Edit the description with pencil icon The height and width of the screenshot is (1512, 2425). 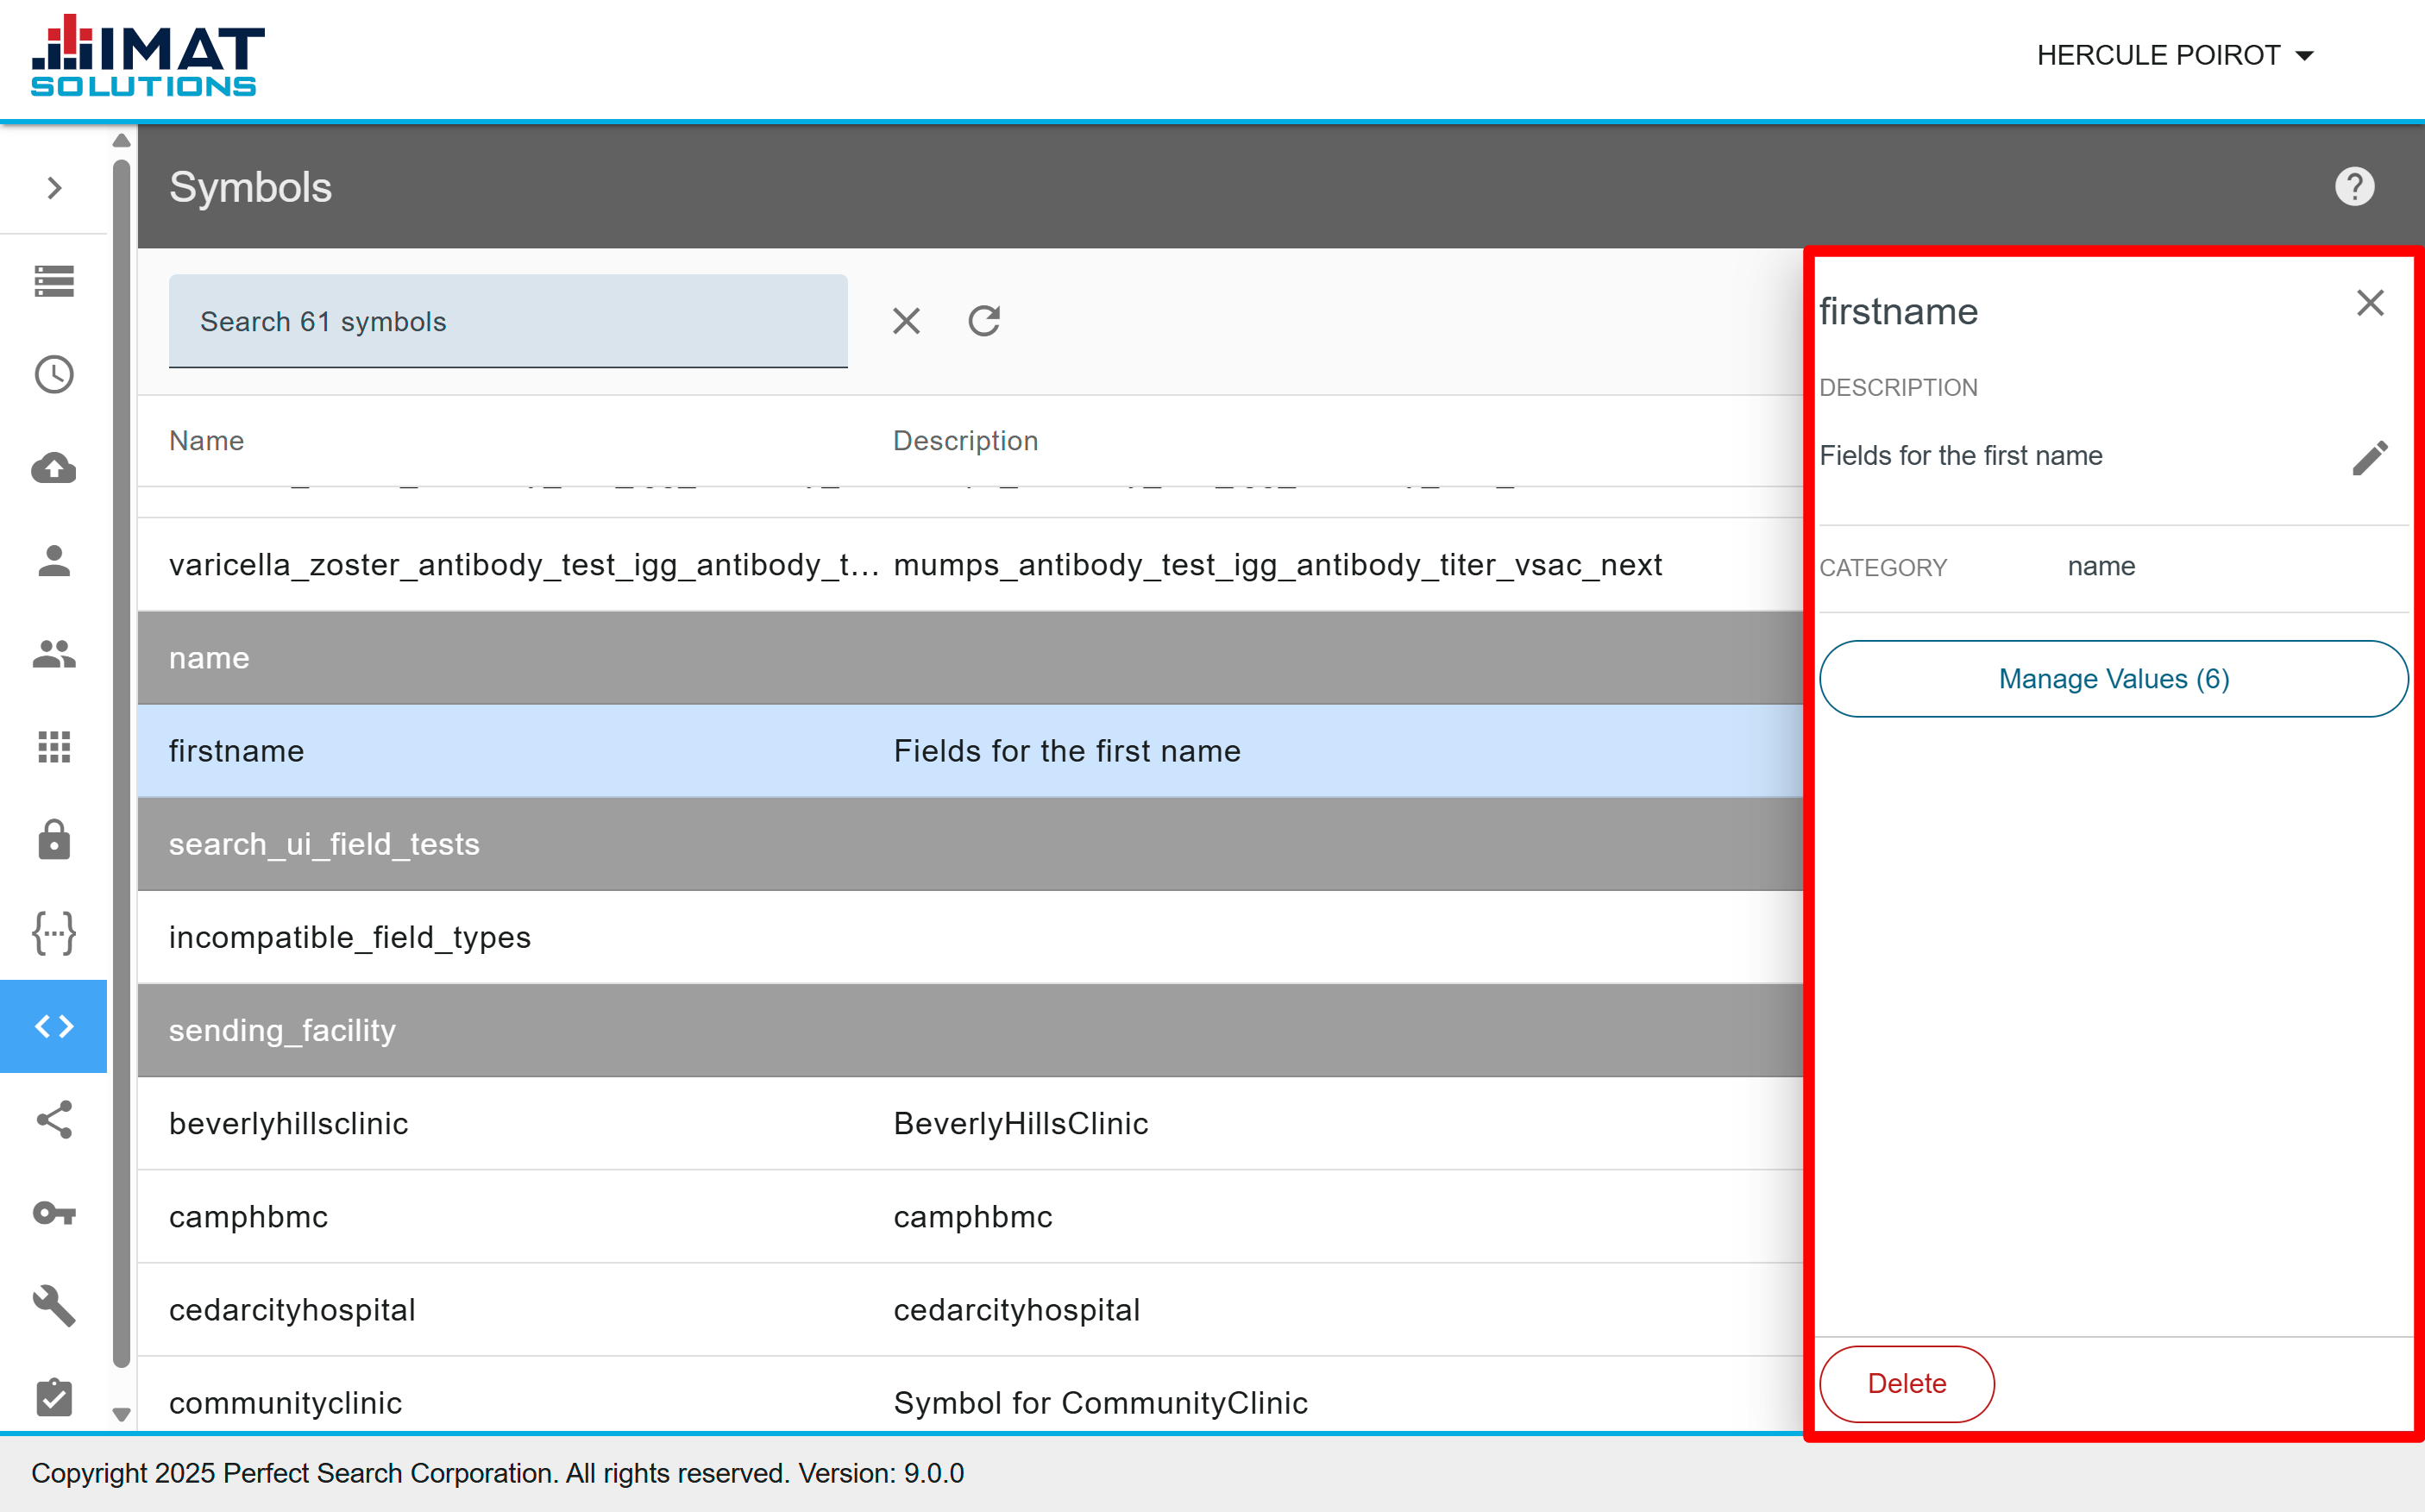click(x=2370, y=458)
